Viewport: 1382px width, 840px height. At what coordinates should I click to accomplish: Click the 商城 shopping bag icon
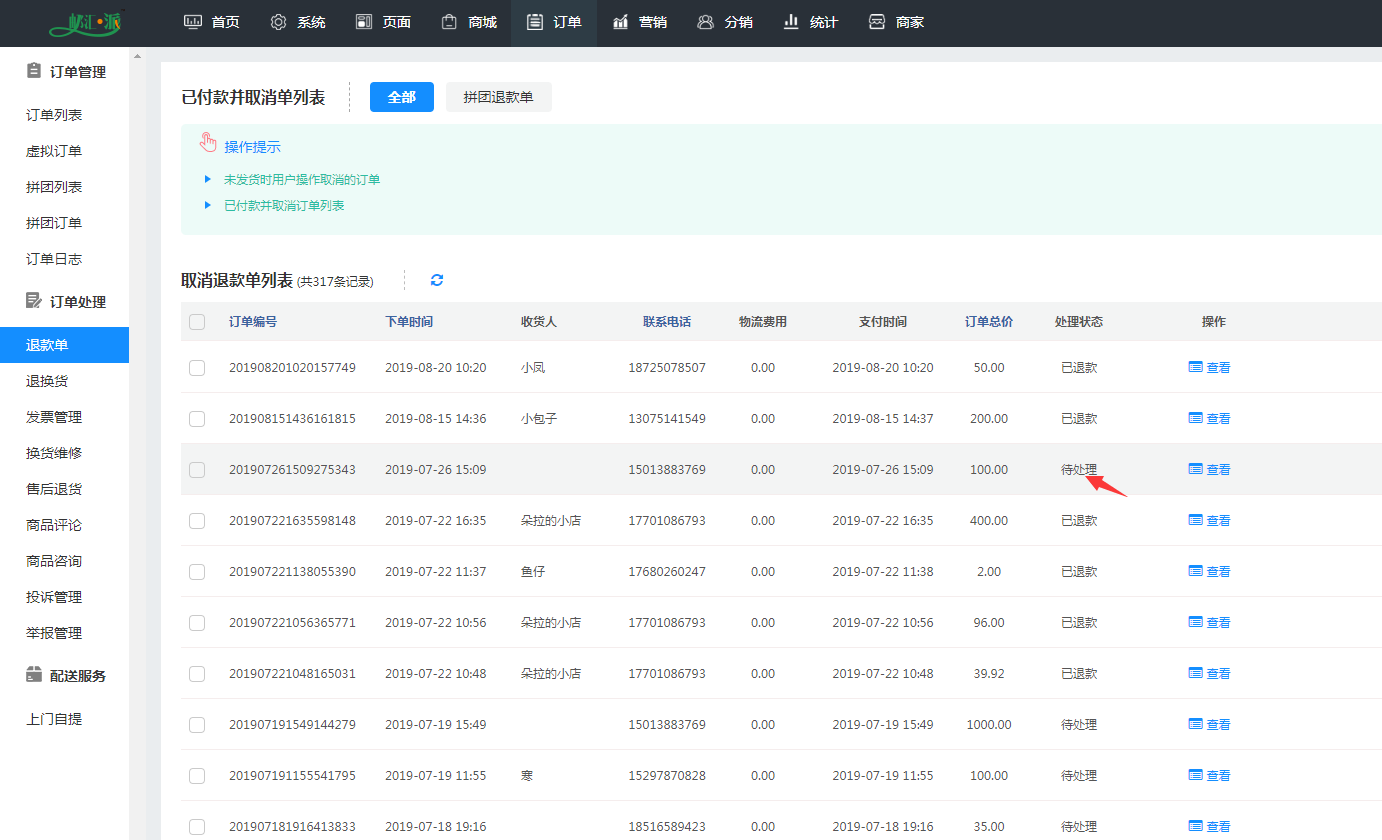(x=450, y=22)
